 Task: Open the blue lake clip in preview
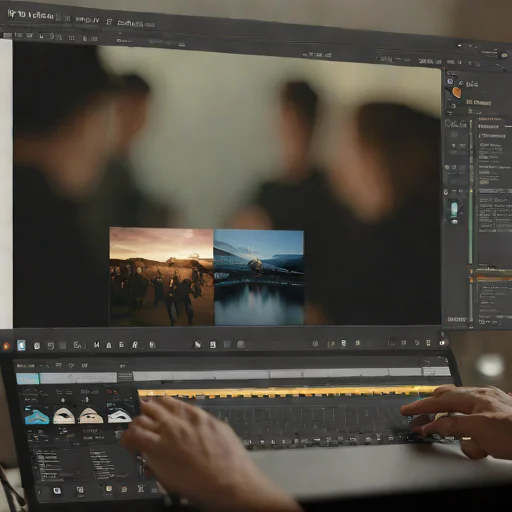tap(259, 277)
